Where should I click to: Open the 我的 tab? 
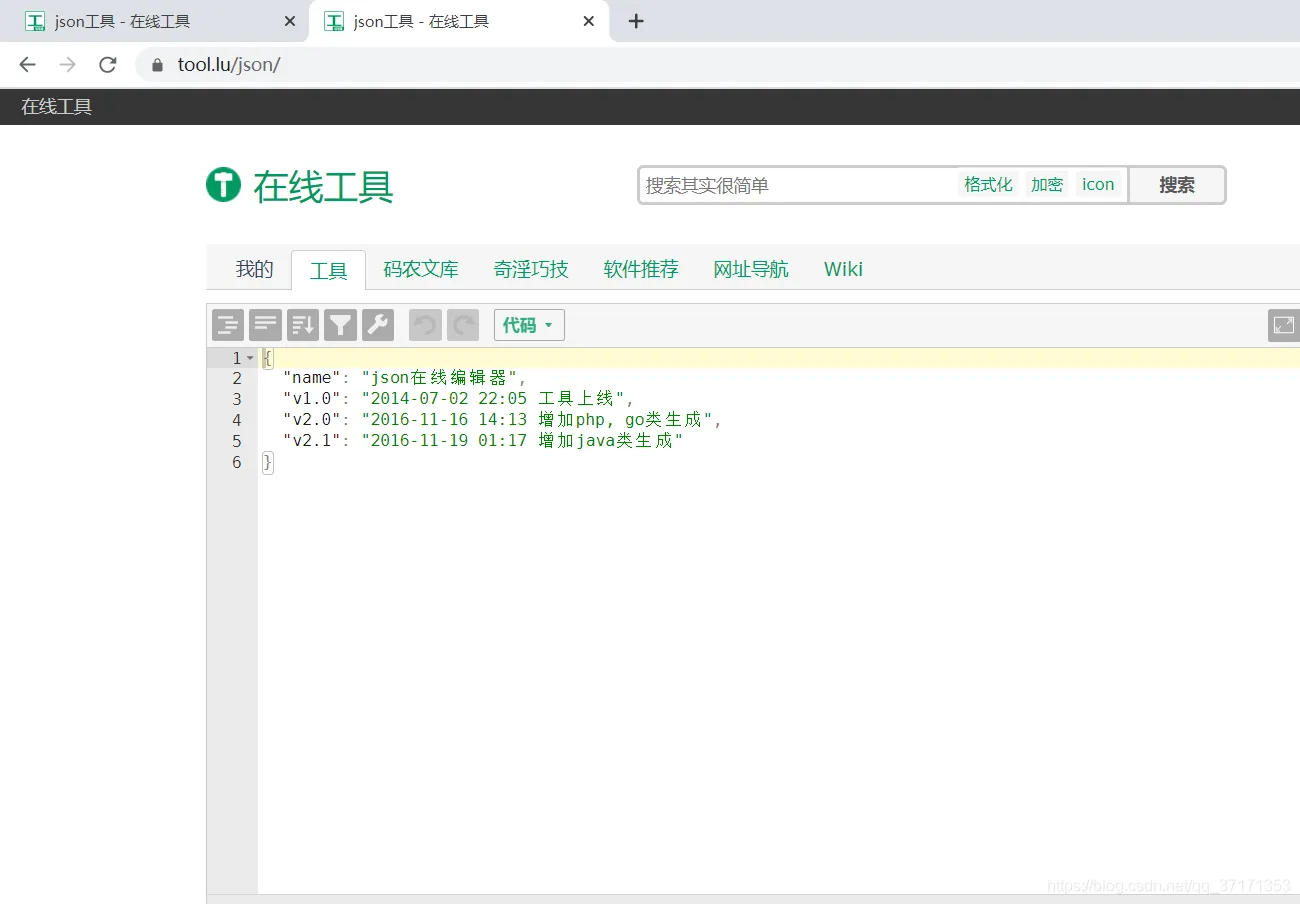[x=254, y=269]
